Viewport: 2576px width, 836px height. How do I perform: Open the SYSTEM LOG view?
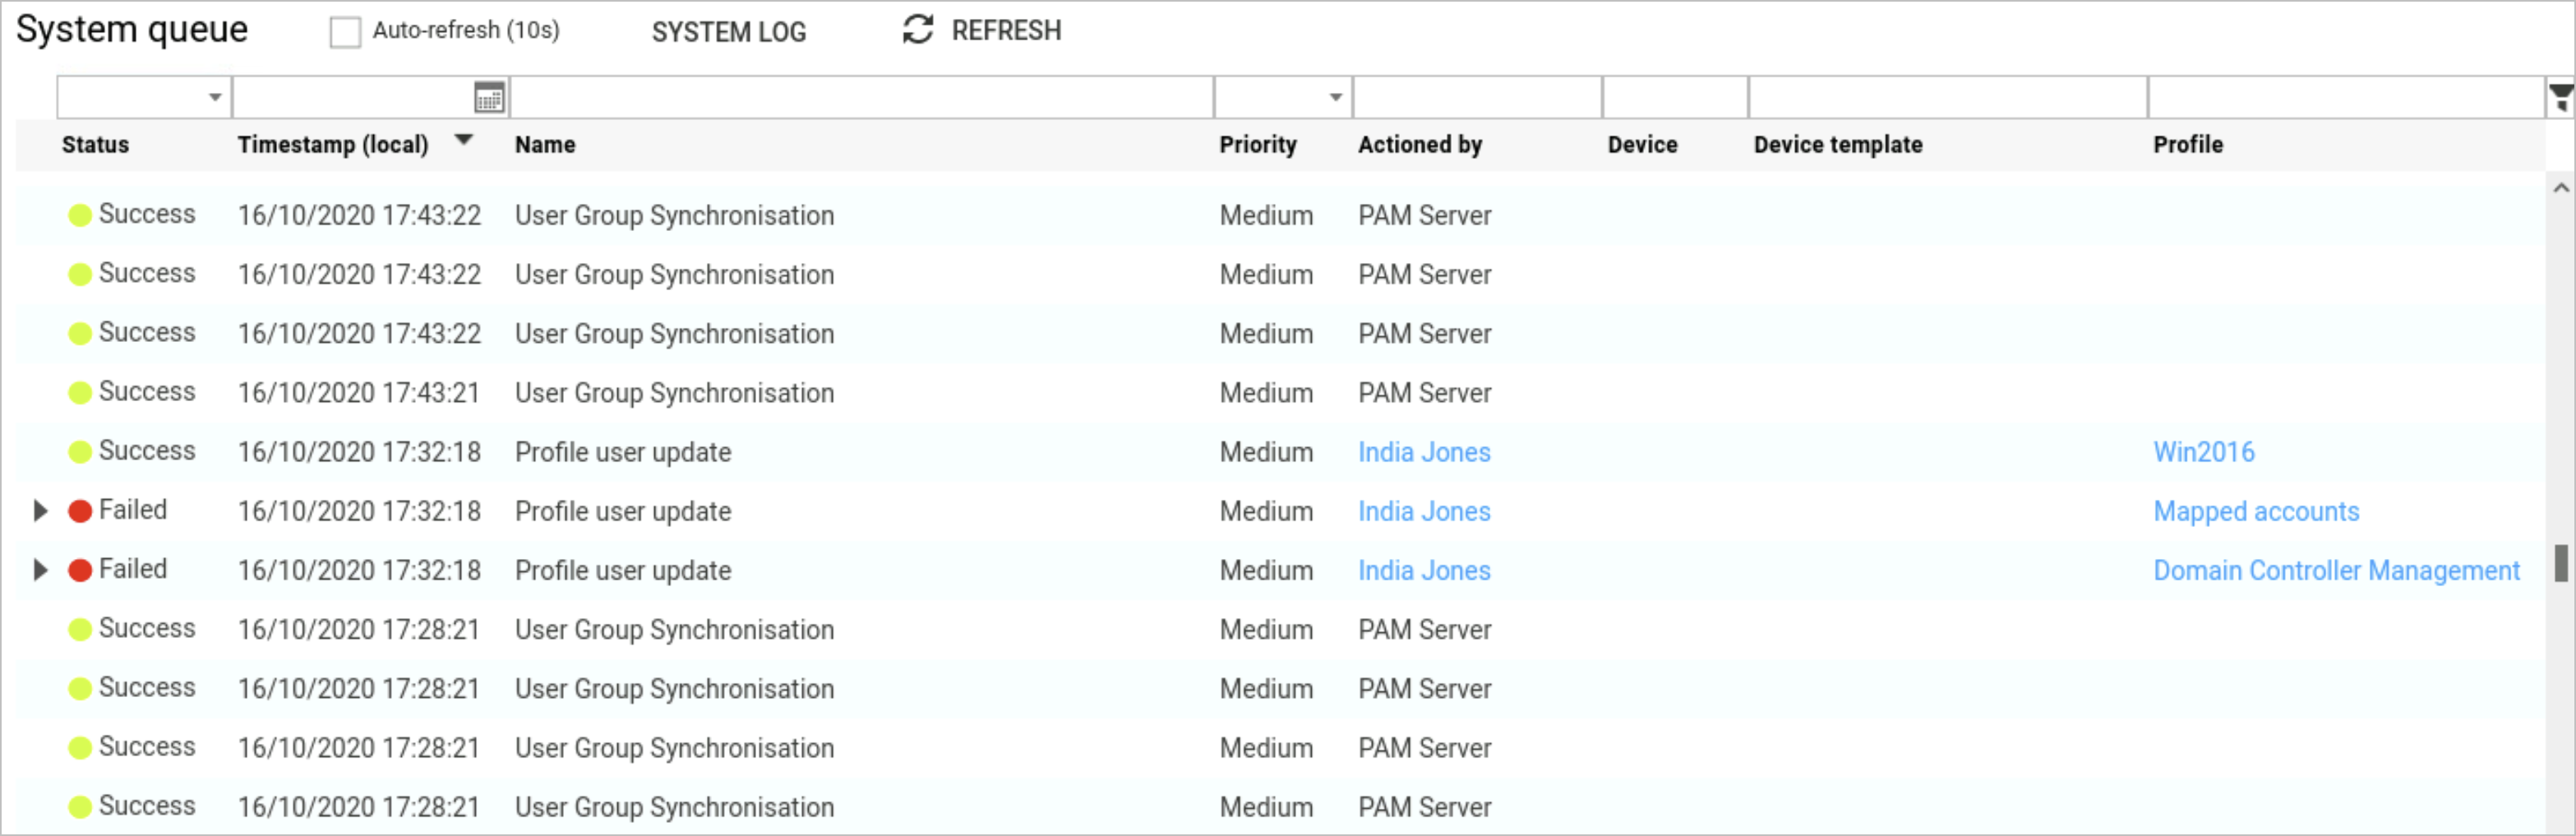point(728,31)
